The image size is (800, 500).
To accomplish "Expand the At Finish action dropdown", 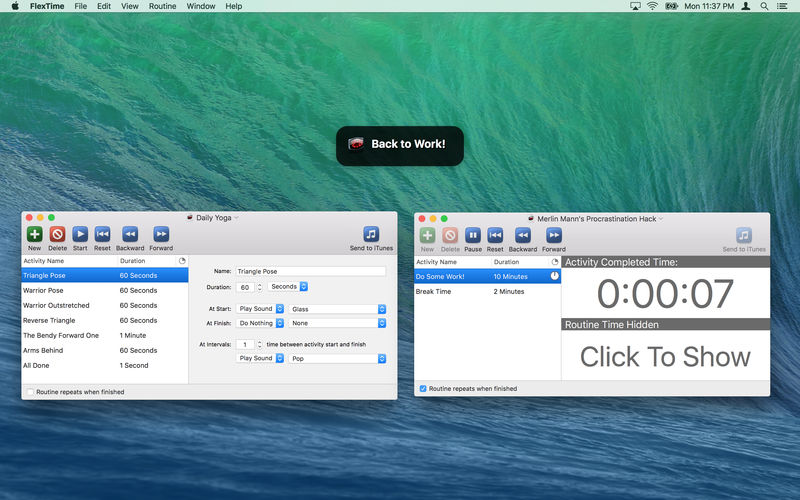I will pos(261,323).
